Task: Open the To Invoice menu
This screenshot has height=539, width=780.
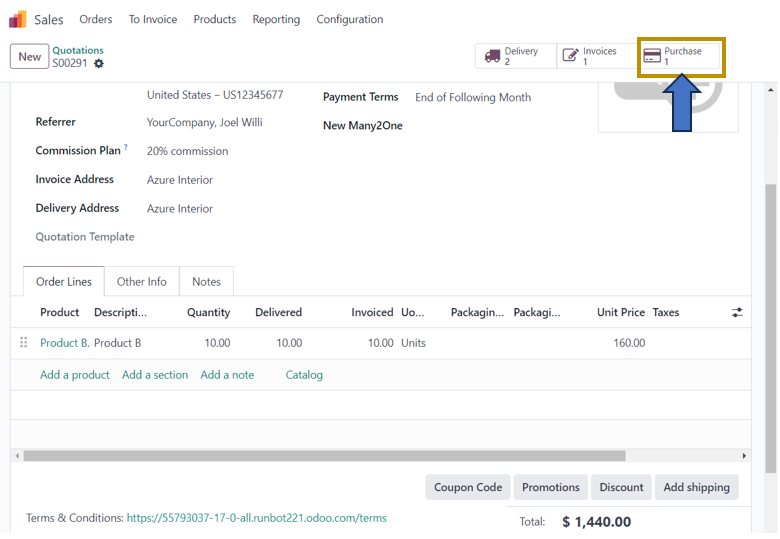Action: 153,20
